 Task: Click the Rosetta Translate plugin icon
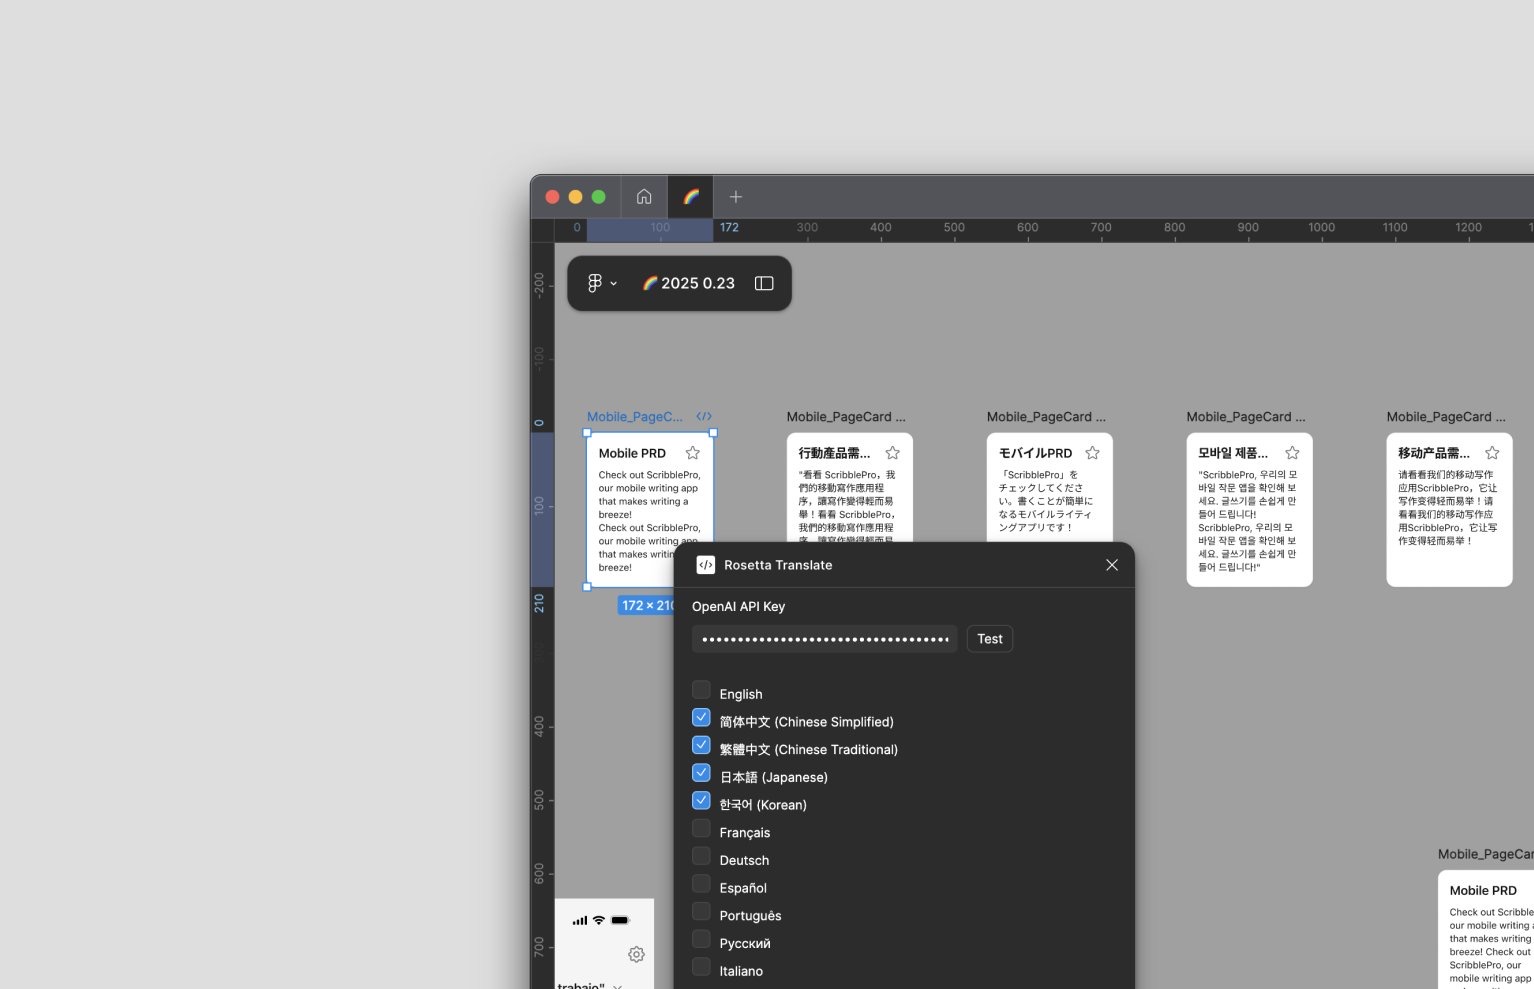(x=706, y=565)
